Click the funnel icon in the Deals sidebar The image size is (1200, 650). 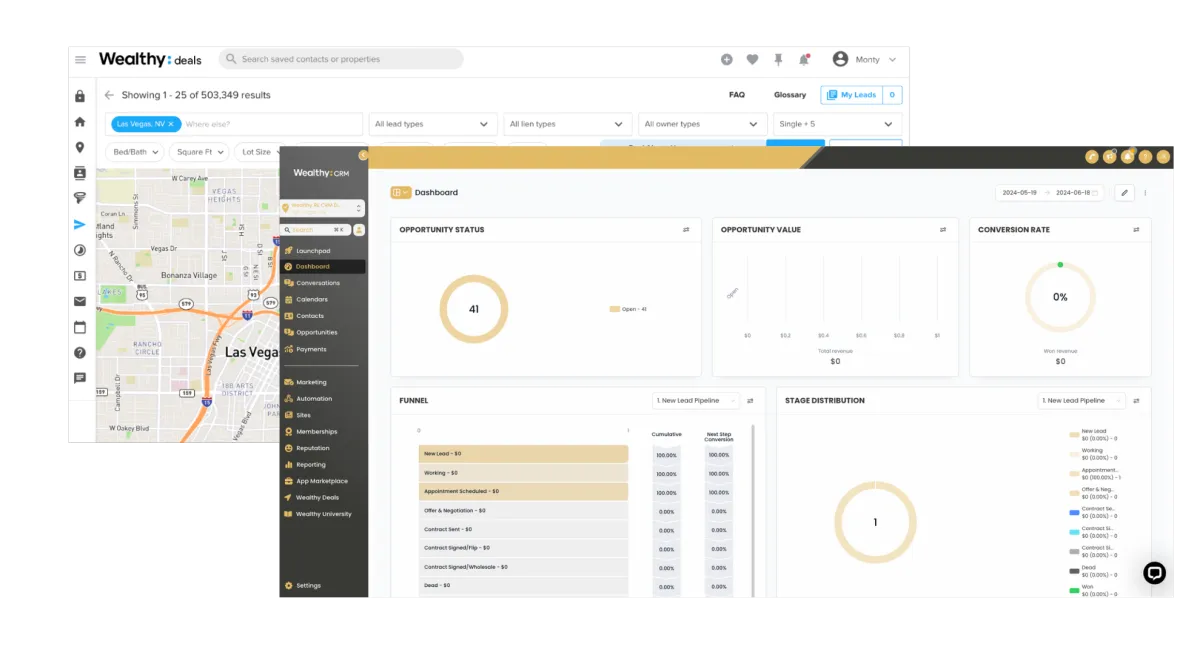click(x=80, y=198)
